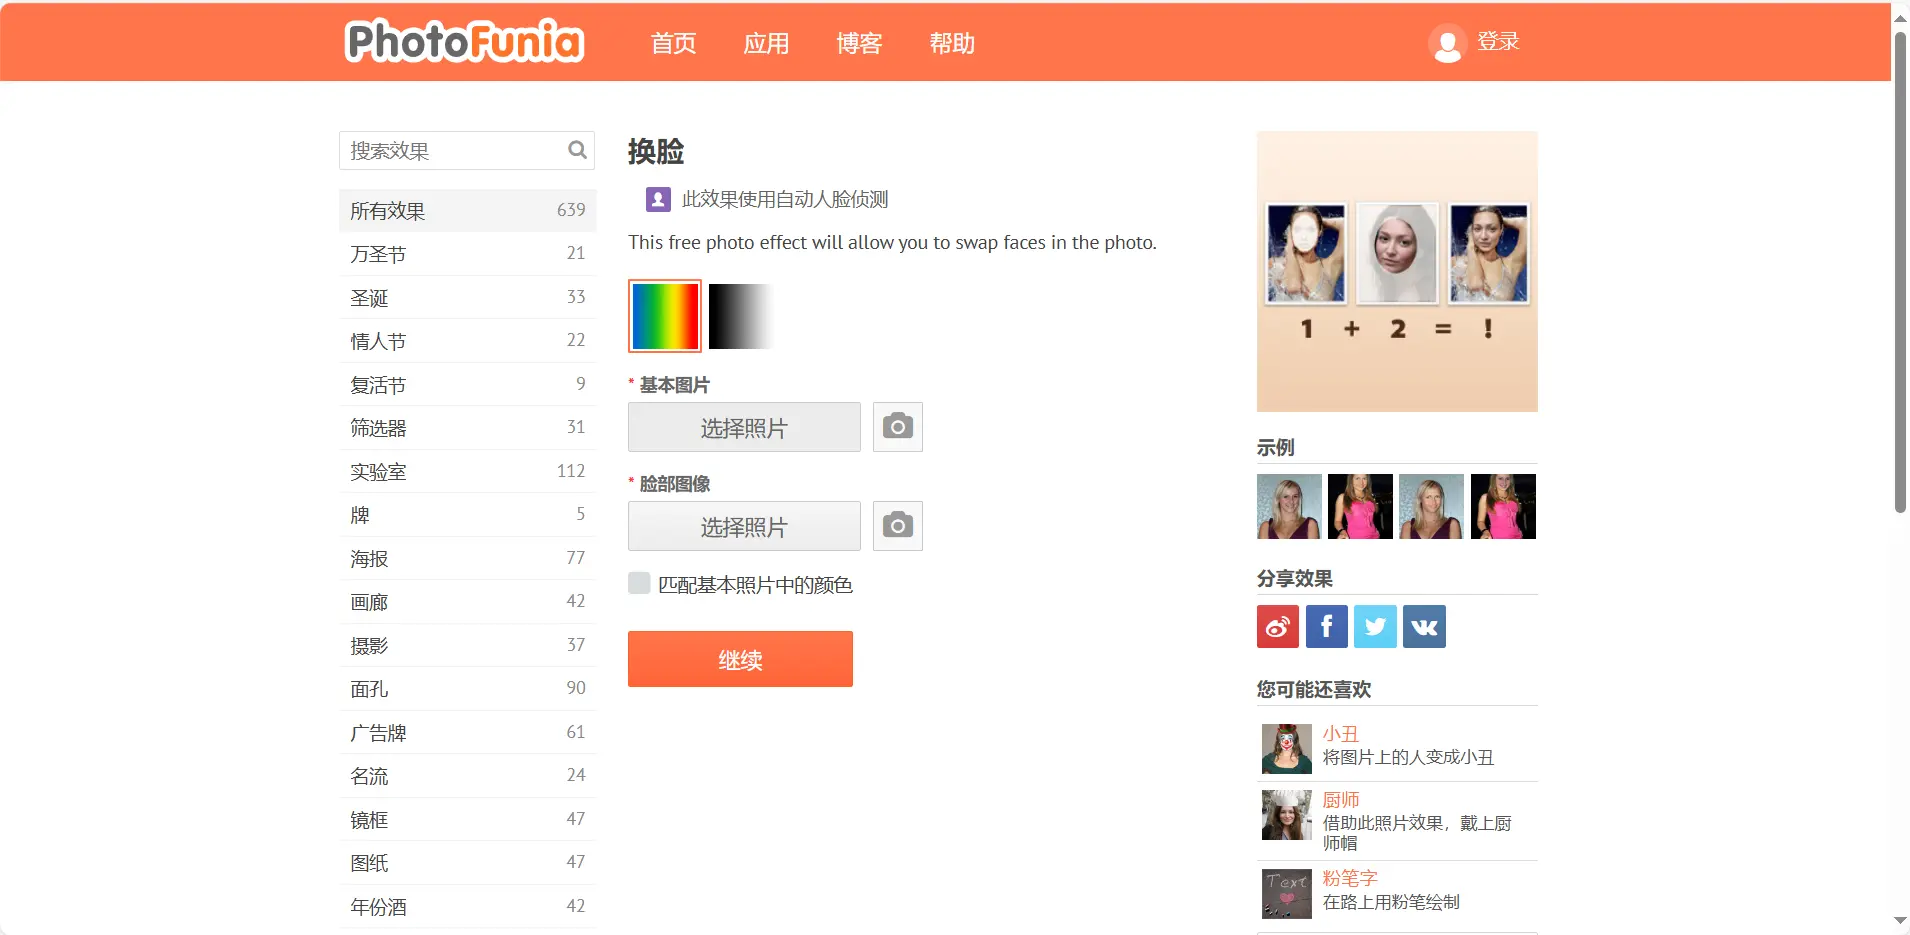Open camera for the base photo (基本图片)
Screen dimensions: 1910x935
pos(897,427)
